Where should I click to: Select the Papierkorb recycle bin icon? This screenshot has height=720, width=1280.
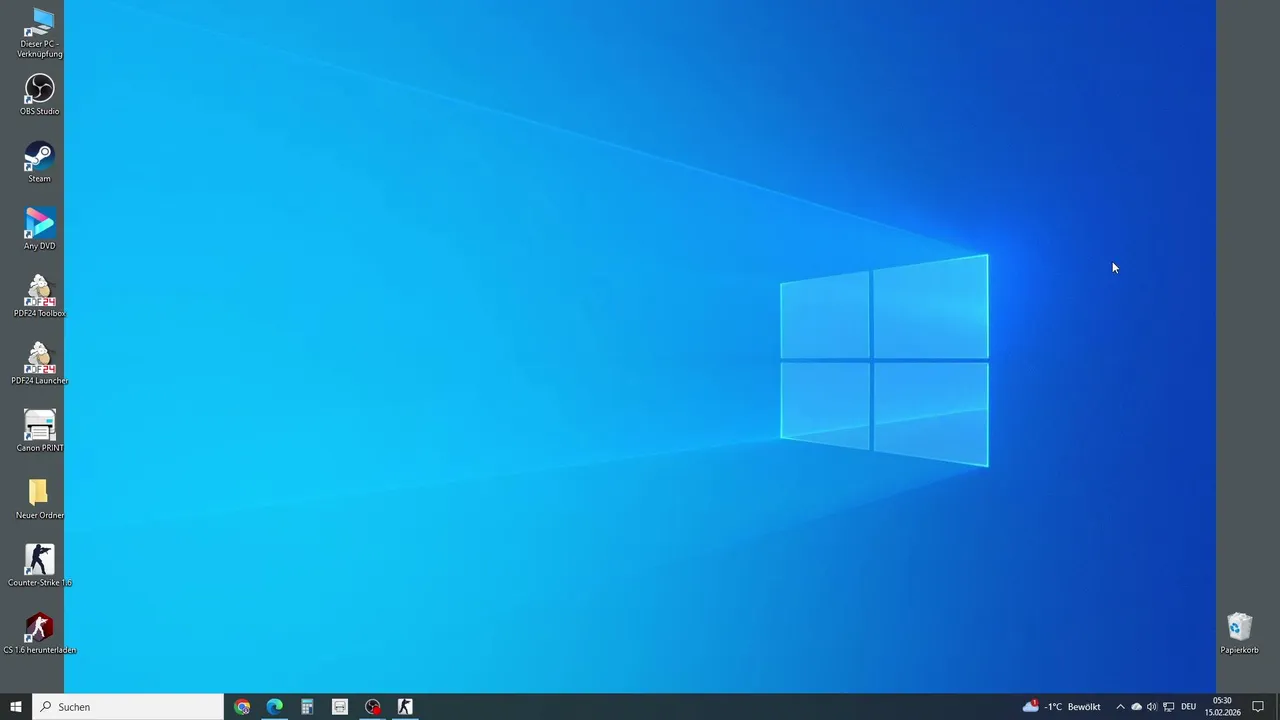(1239, 633)
